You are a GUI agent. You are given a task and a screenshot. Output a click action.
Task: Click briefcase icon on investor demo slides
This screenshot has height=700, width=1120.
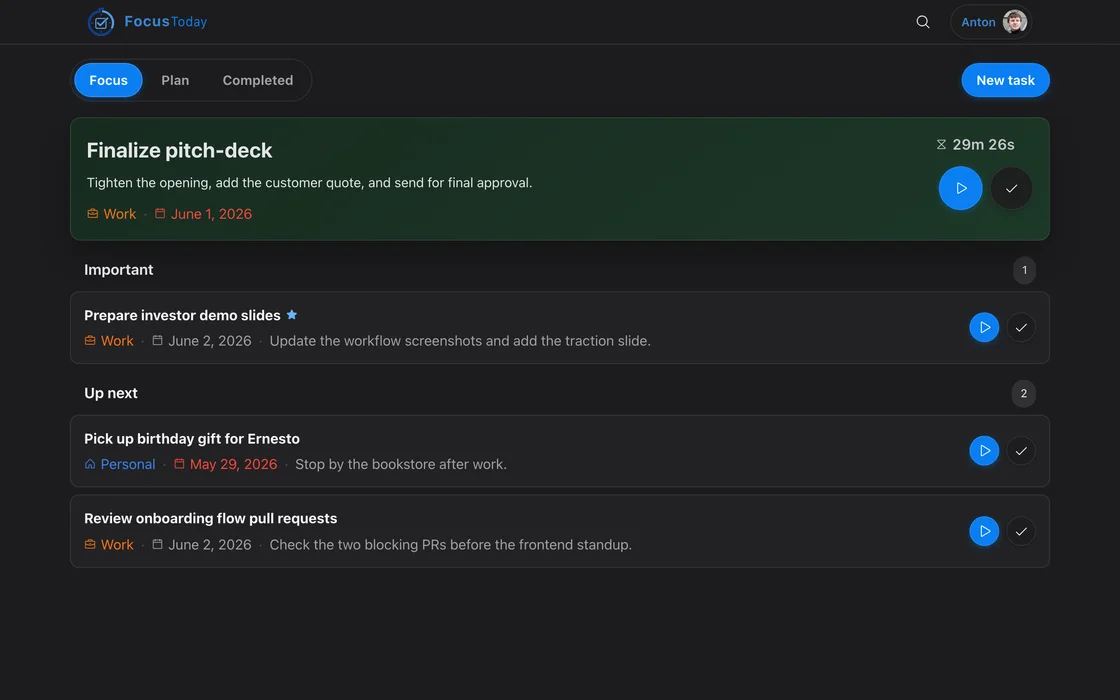click(90, 340)
